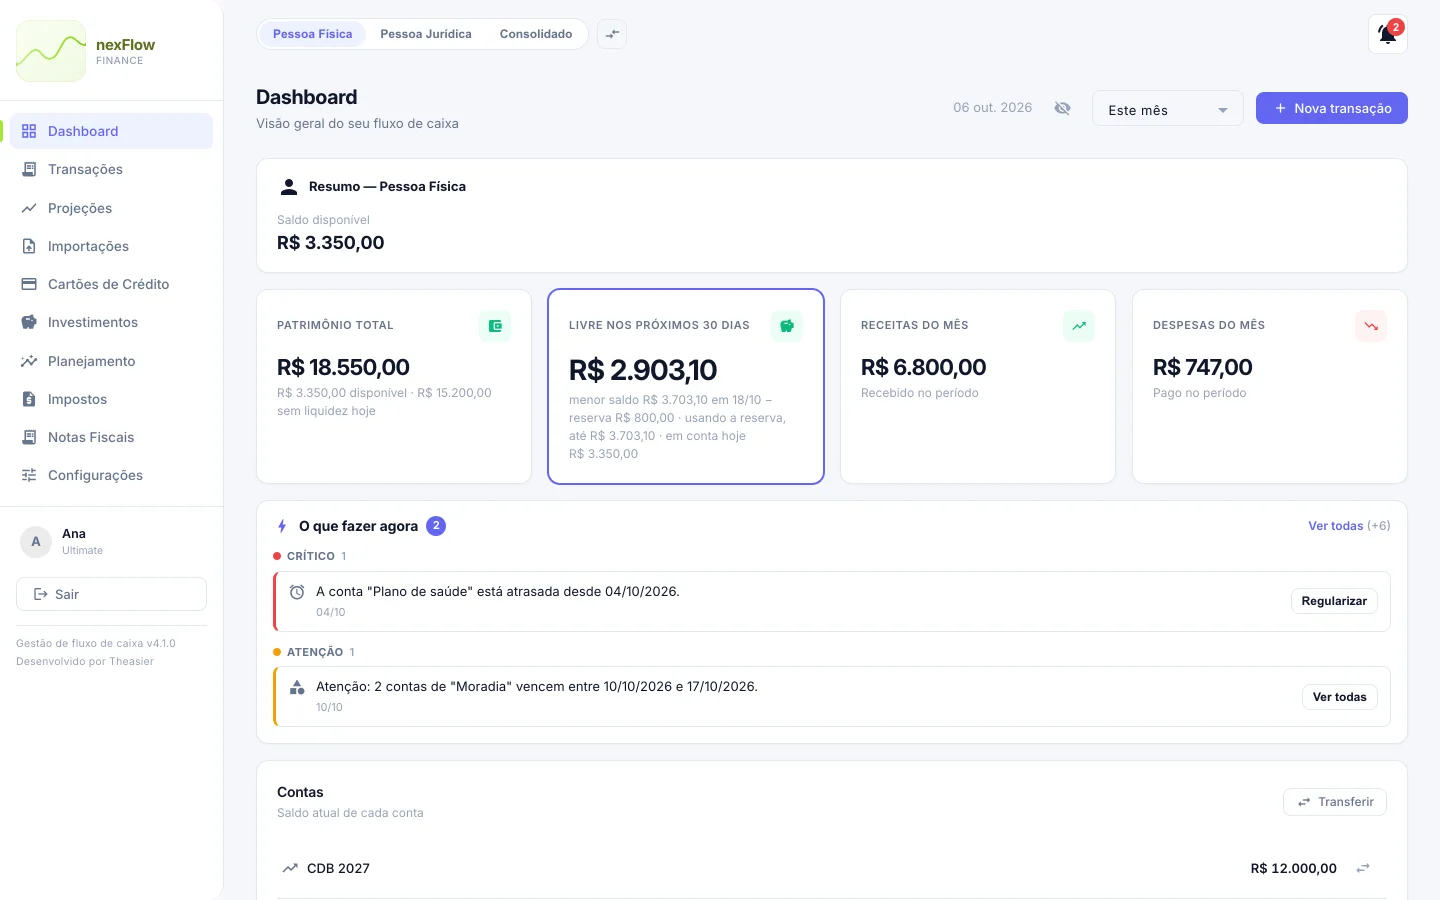Click the R$ 12.000,00 balance value
Viewport: 1440px width, 900px height.
(1293, 868)
